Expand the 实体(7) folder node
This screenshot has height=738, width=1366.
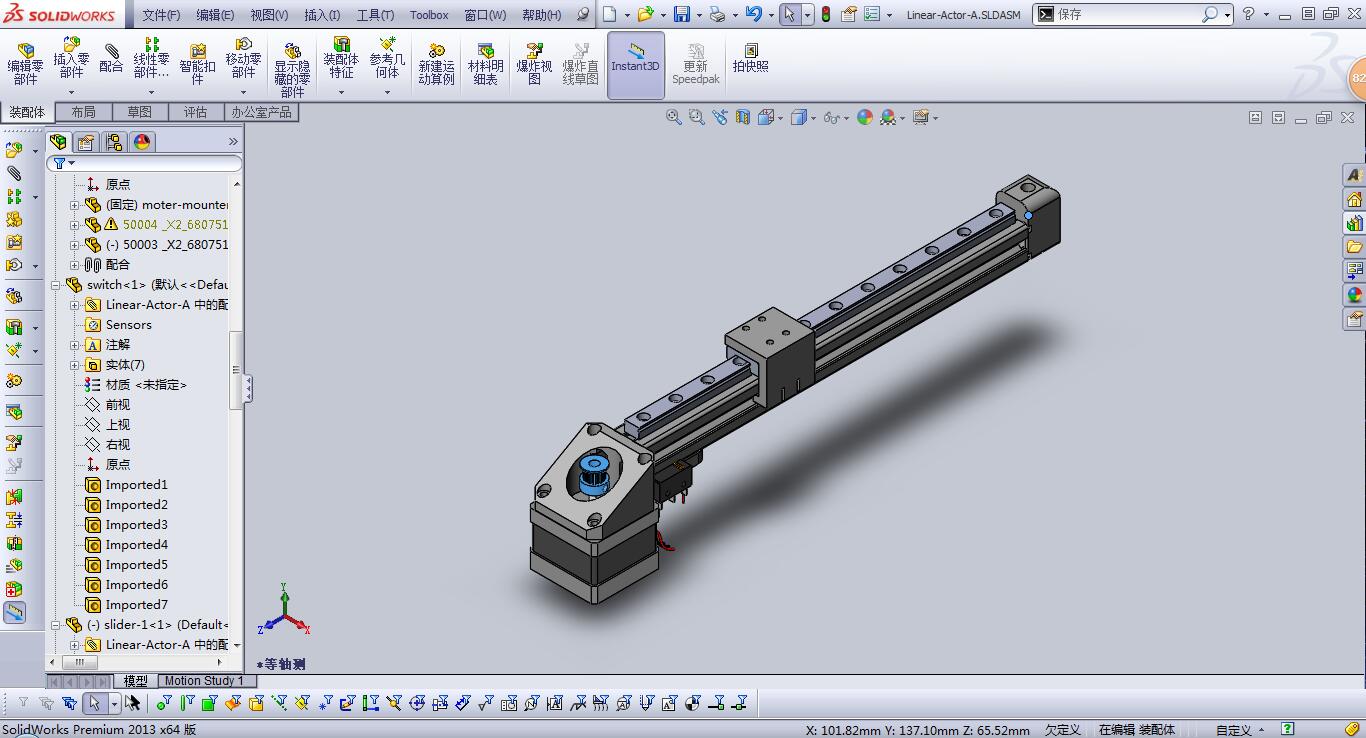click(x=75, y=365)
